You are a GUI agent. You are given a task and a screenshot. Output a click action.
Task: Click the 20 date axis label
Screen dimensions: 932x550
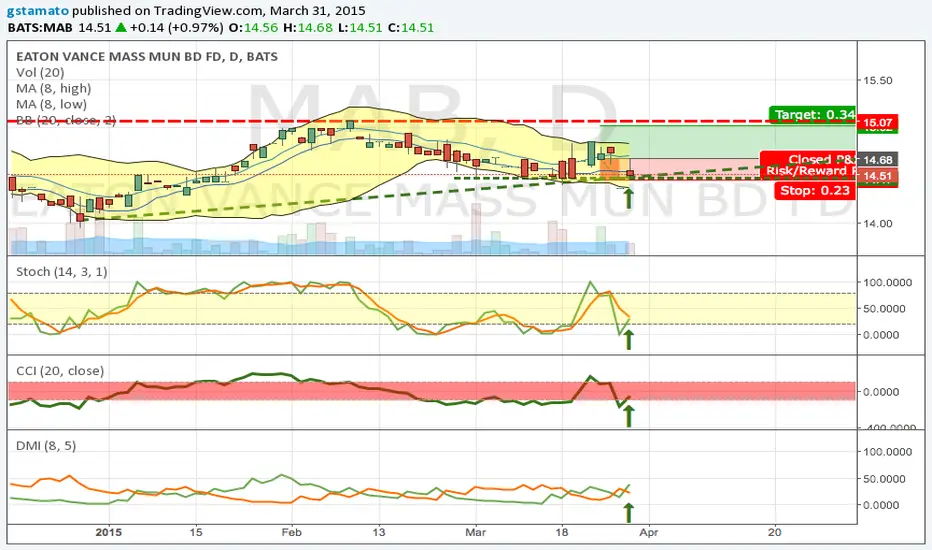point(774,532)
